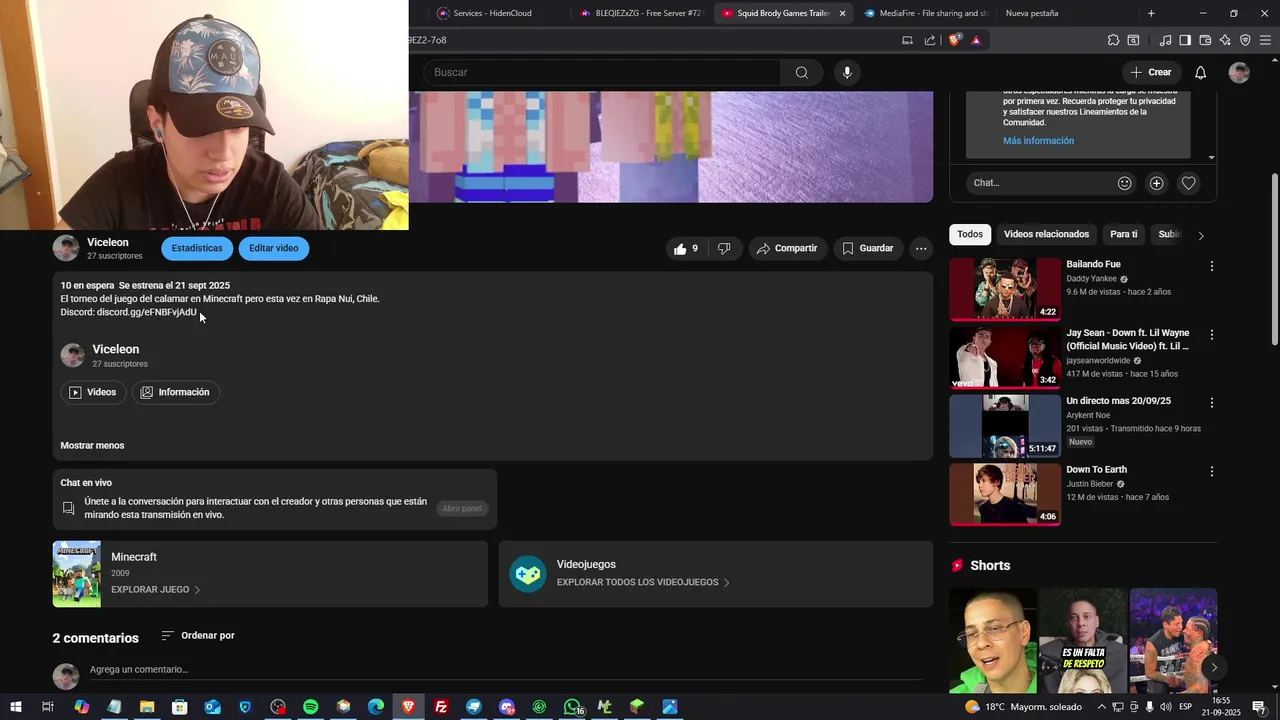The height and width of the screenshot is (720, 1280).
Task: Open the emoji picker in chat
Action: click(x=1125, y=183)
